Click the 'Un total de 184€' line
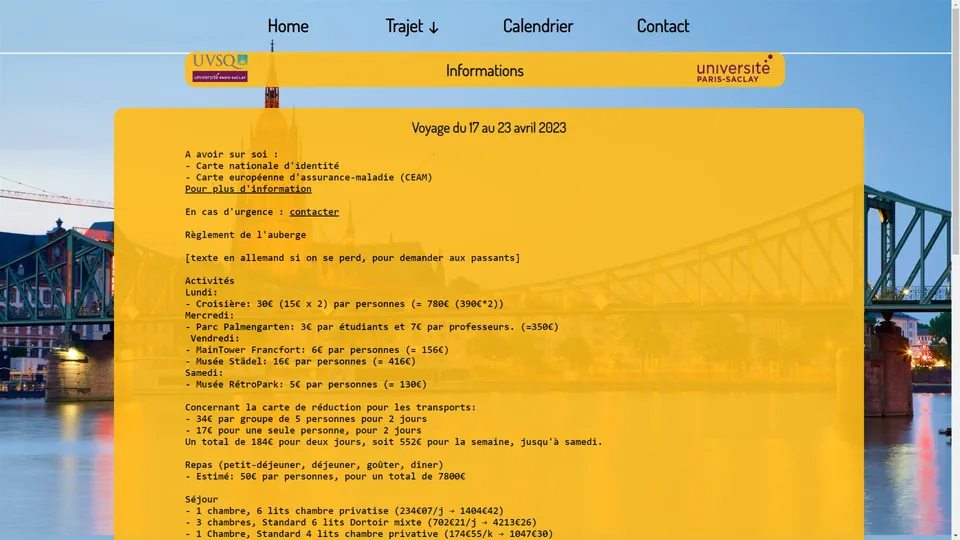The height and width of the screenshot is (540, 960). [394, 442]
